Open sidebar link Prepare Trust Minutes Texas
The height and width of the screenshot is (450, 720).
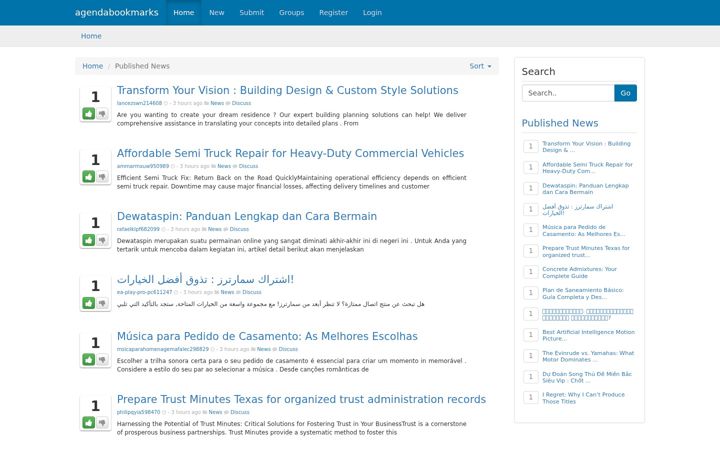tap(586, 252)
